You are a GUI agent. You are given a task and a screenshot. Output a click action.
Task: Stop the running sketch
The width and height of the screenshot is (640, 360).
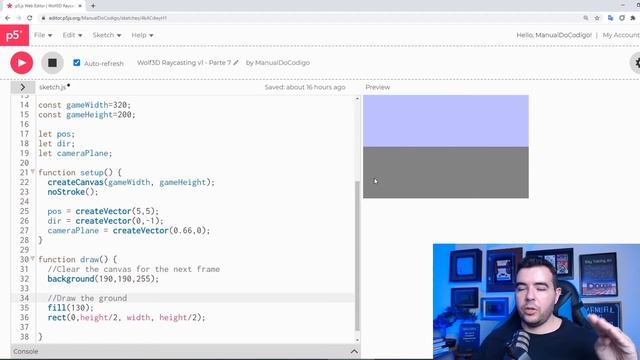tap(52, 63)
